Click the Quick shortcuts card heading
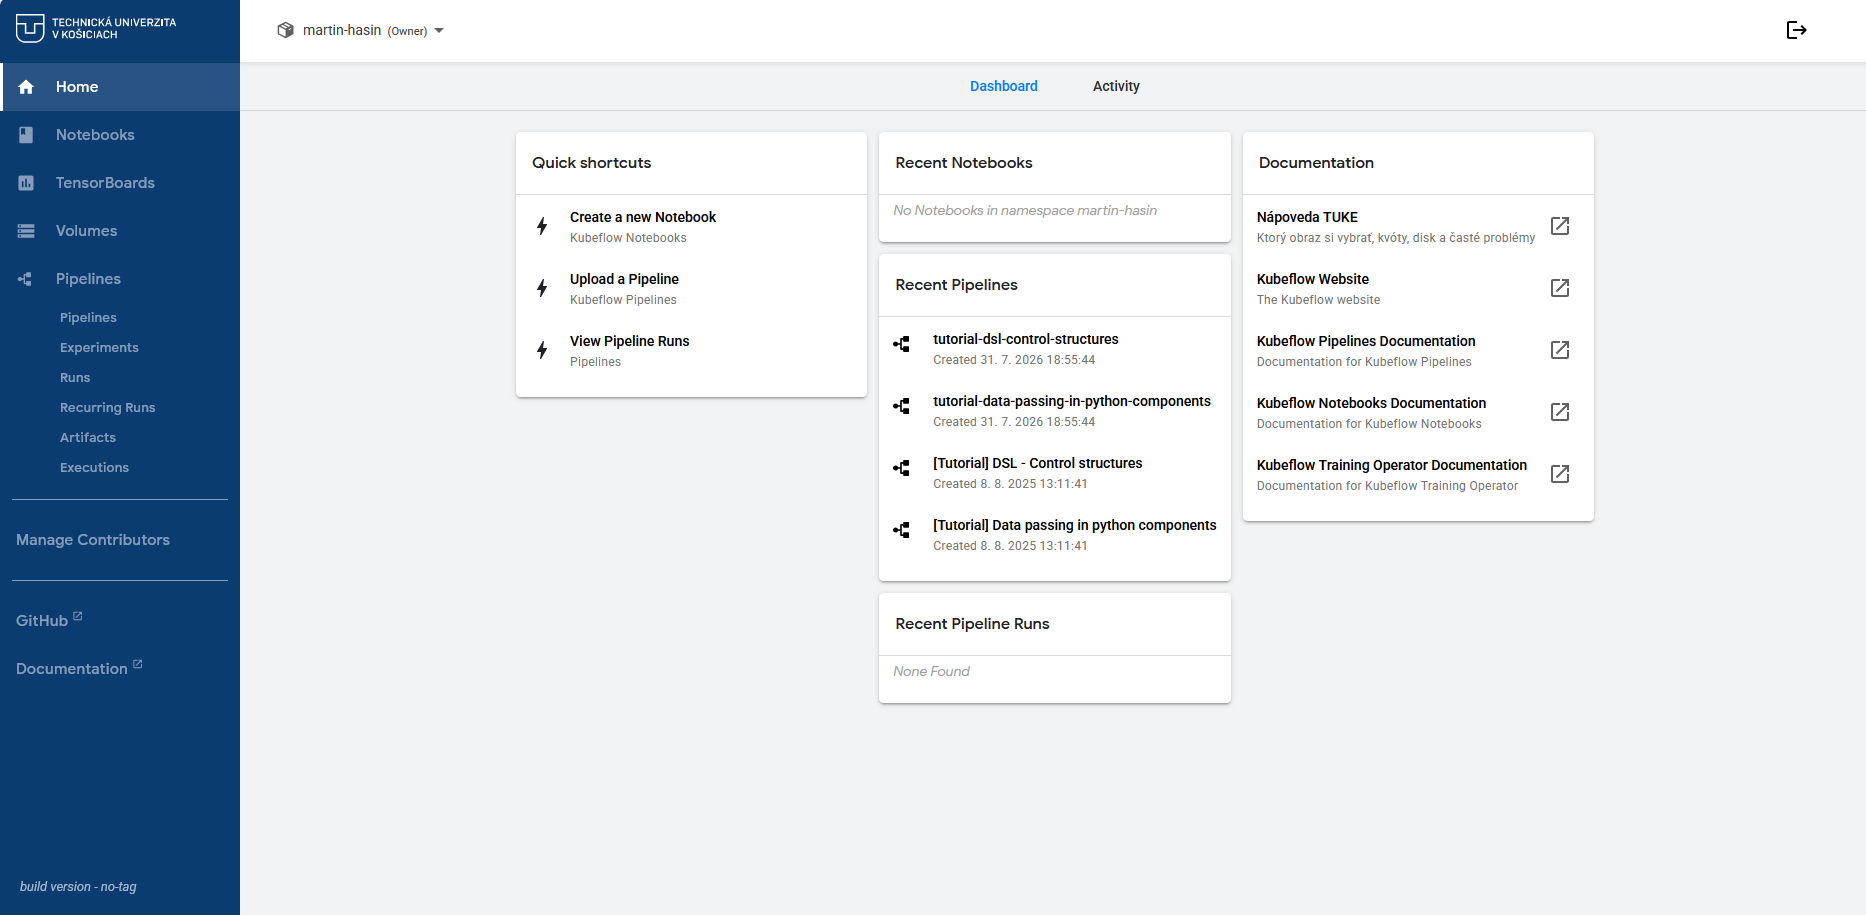Screen dimensions: 1866x915 (x=591, y=163)
